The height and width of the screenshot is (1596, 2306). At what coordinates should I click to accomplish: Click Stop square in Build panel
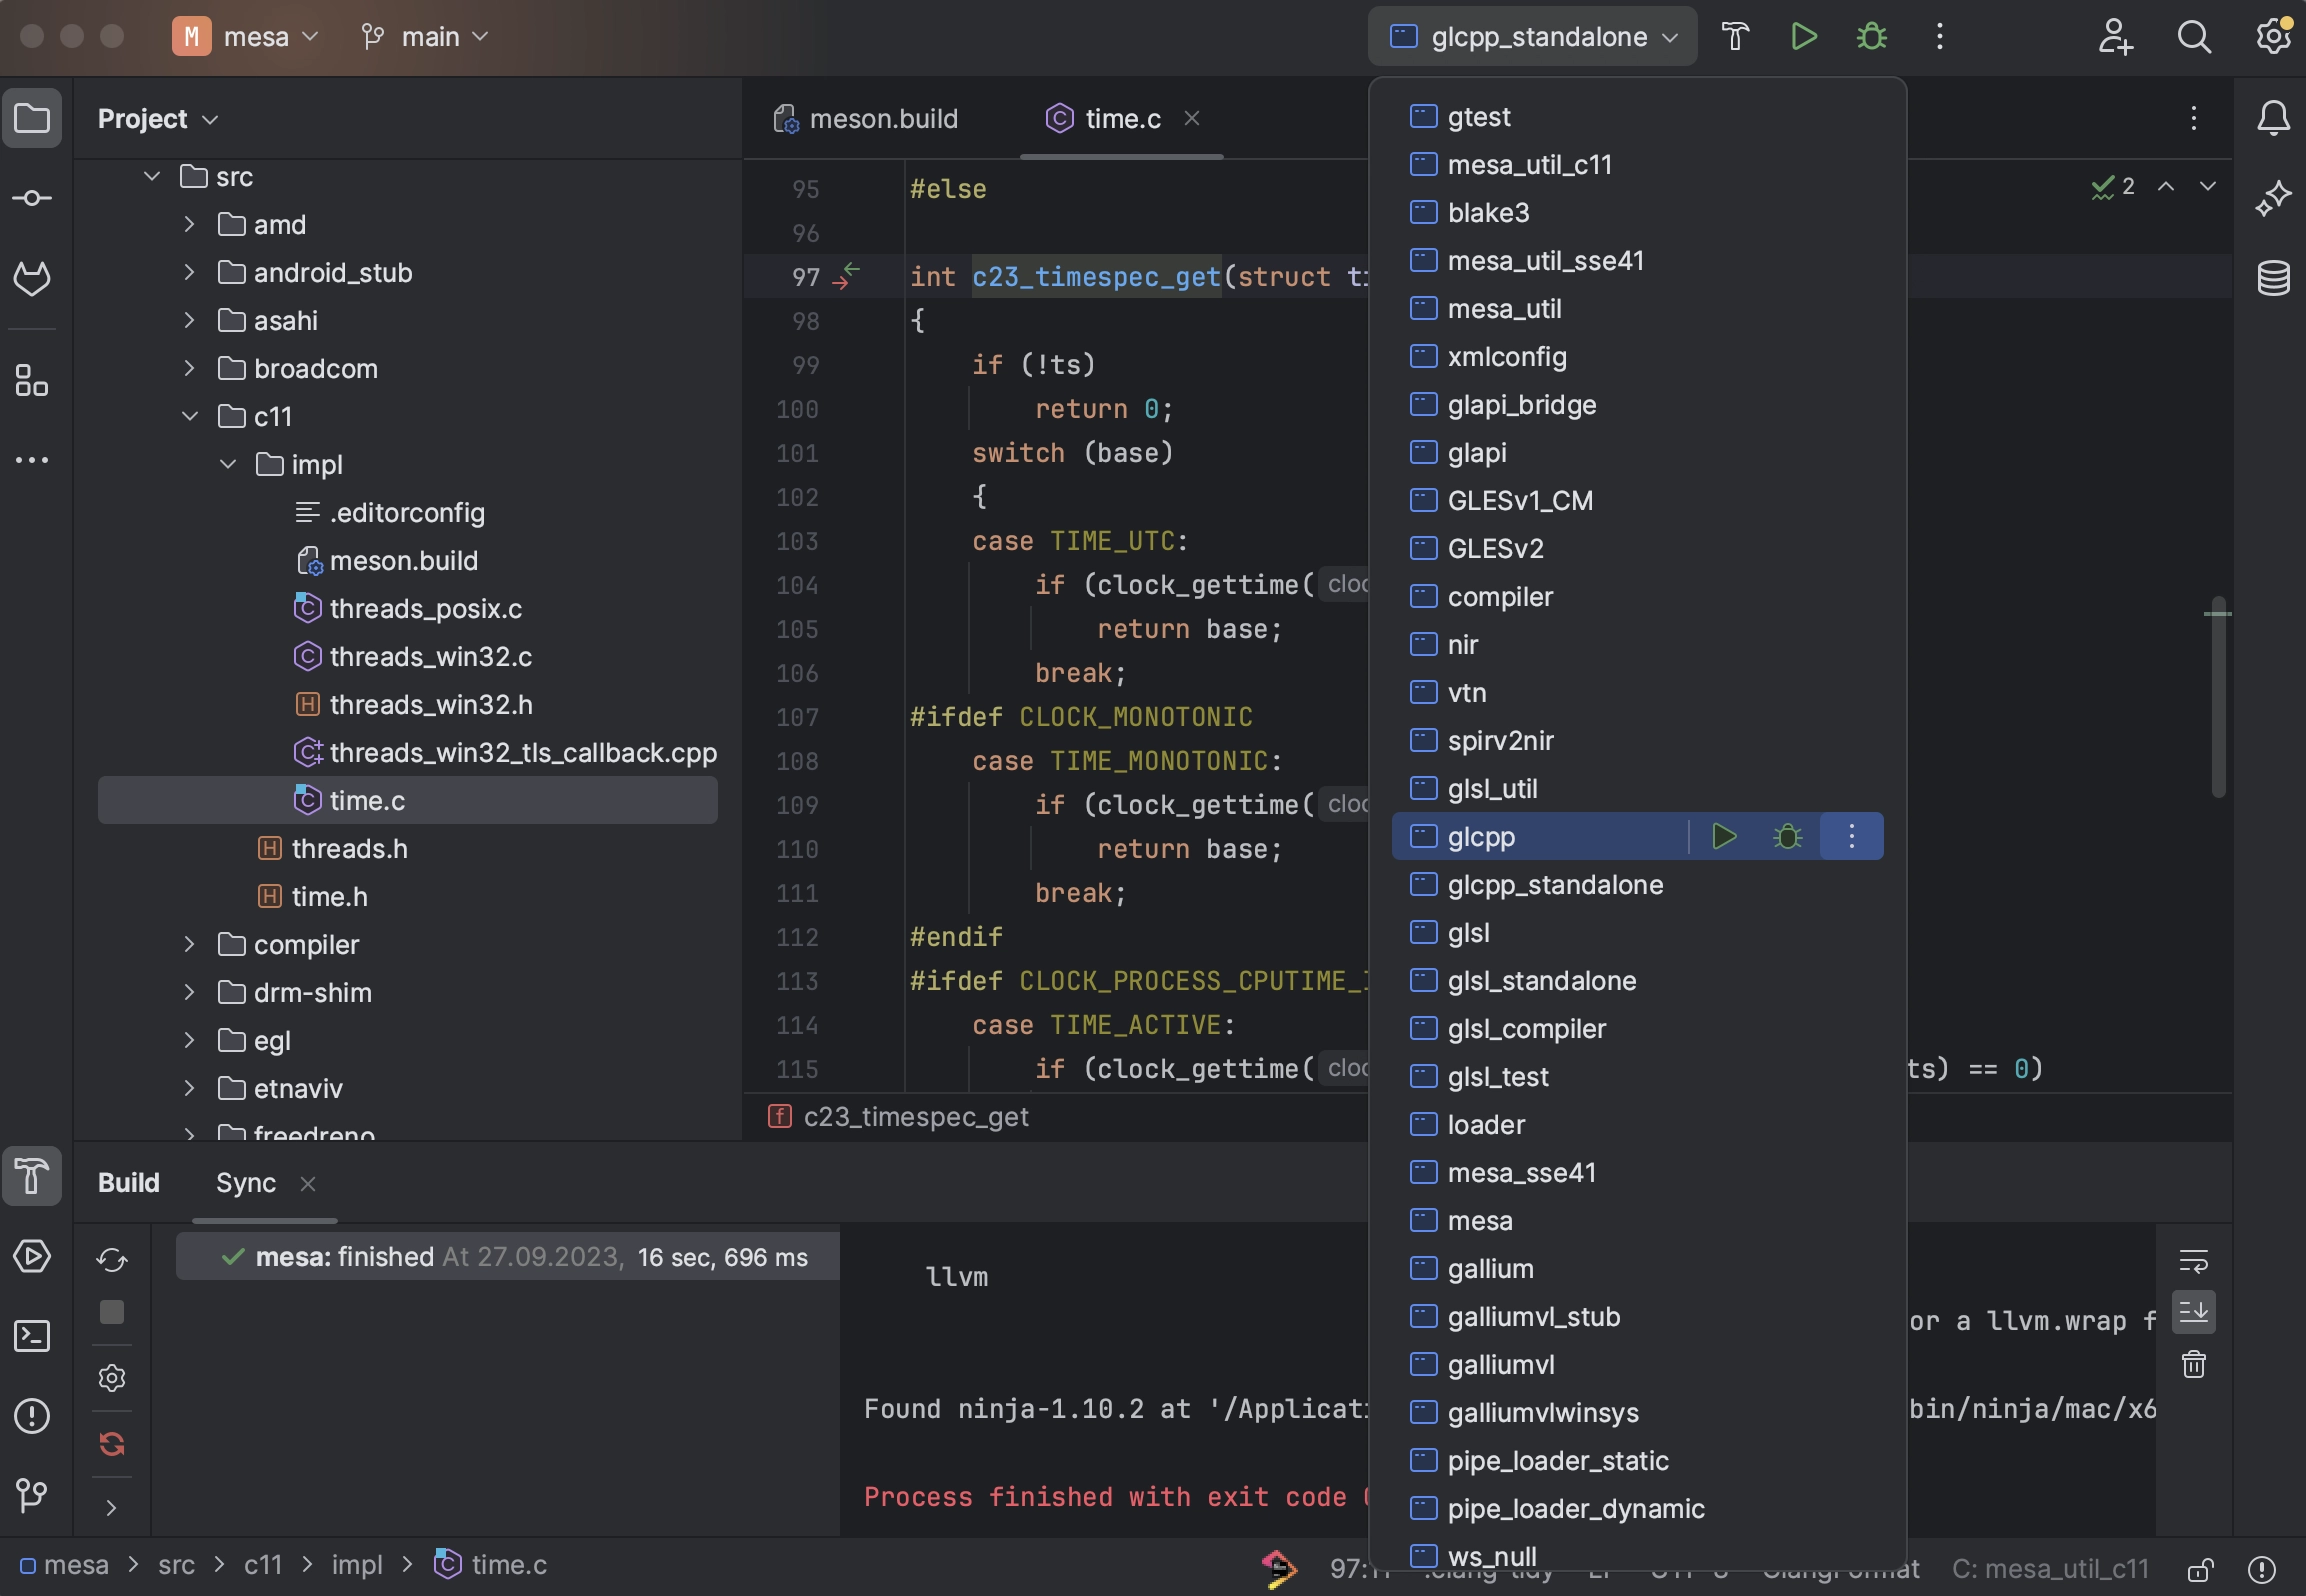(112, 1312)
